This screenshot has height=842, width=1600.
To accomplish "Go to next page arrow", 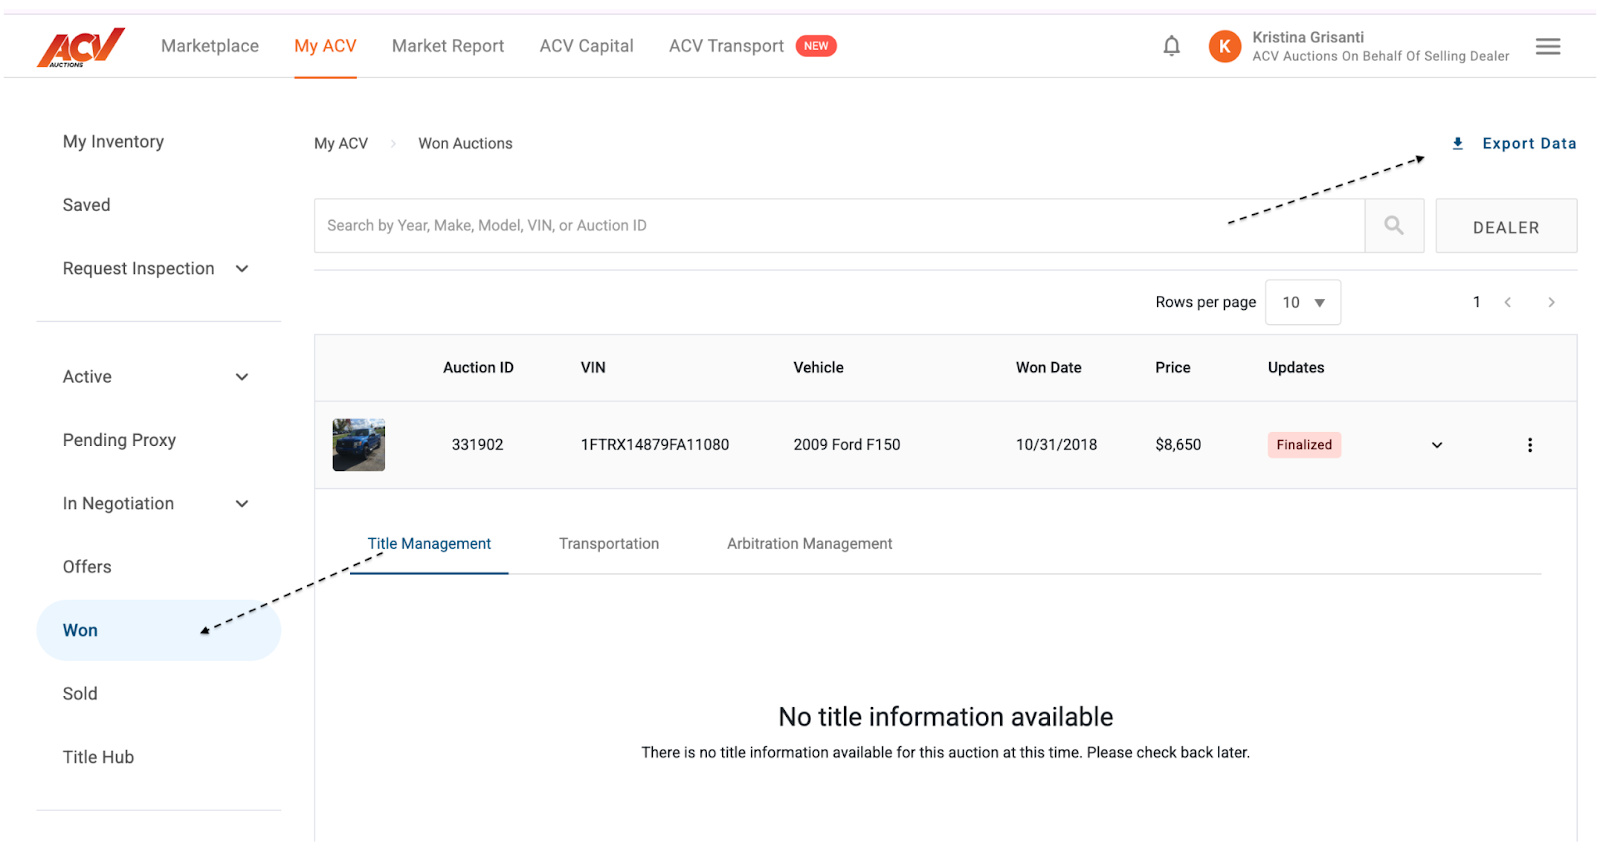I will 1551,302.
